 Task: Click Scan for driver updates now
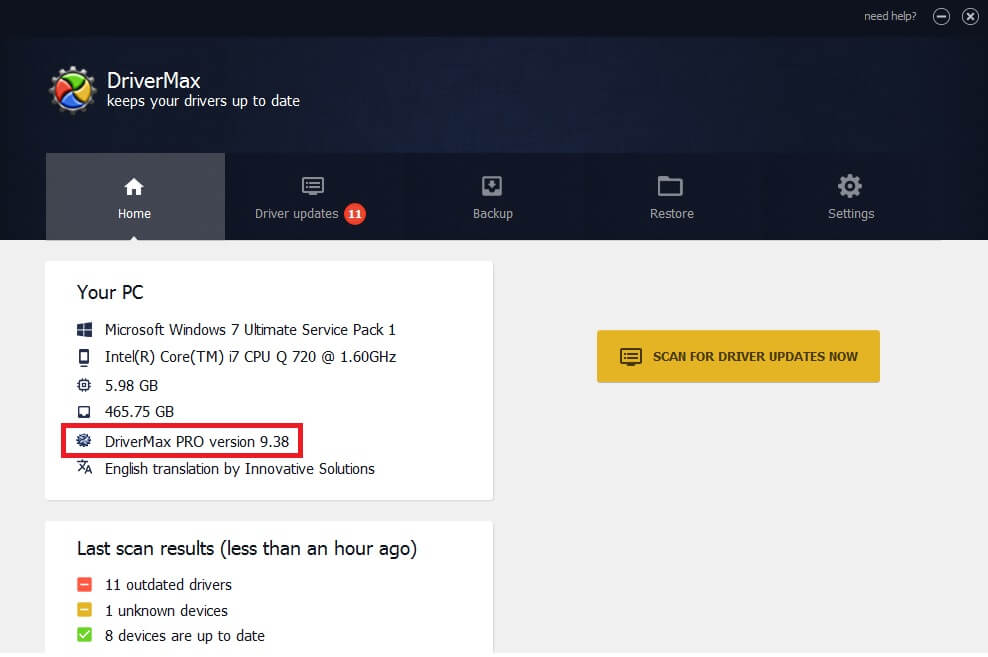point(738,357)
